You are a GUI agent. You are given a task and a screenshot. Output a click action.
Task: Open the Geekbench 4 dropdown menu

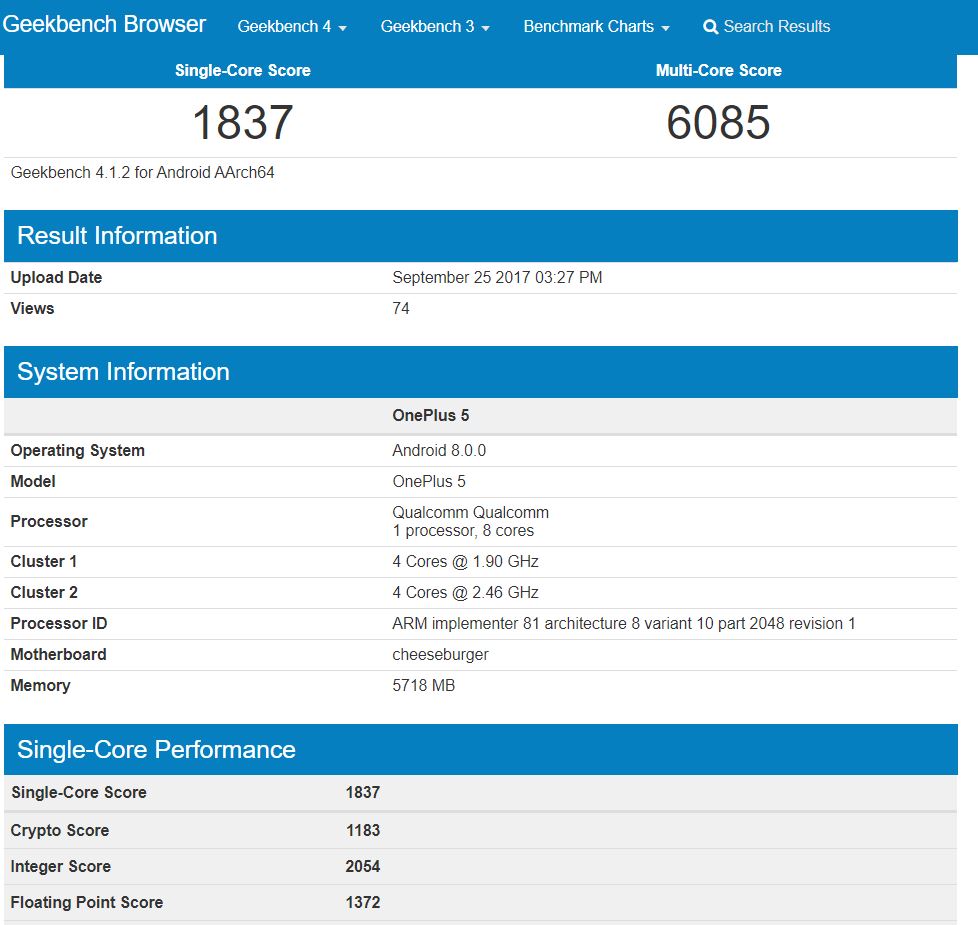292,27
